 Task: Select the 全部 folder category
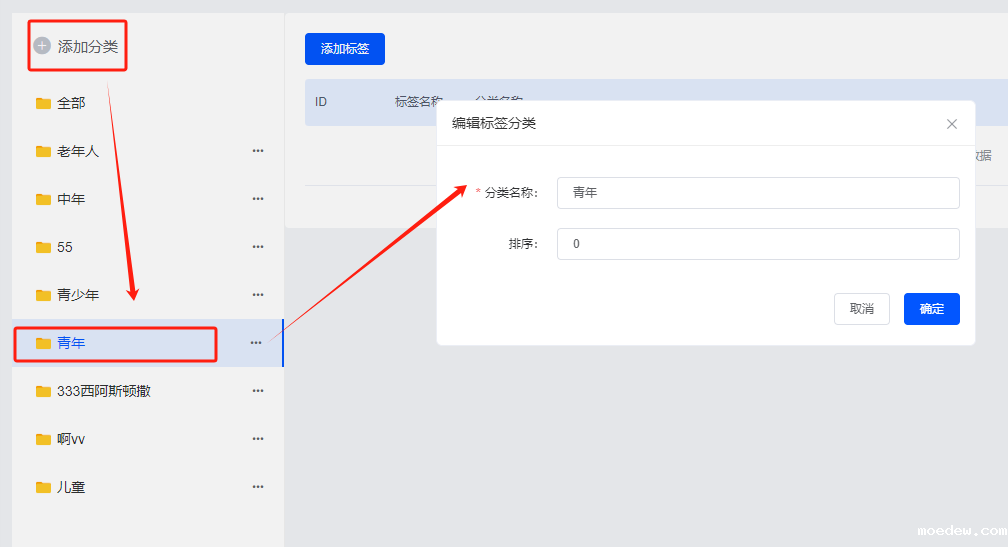[x=70, y=103]
